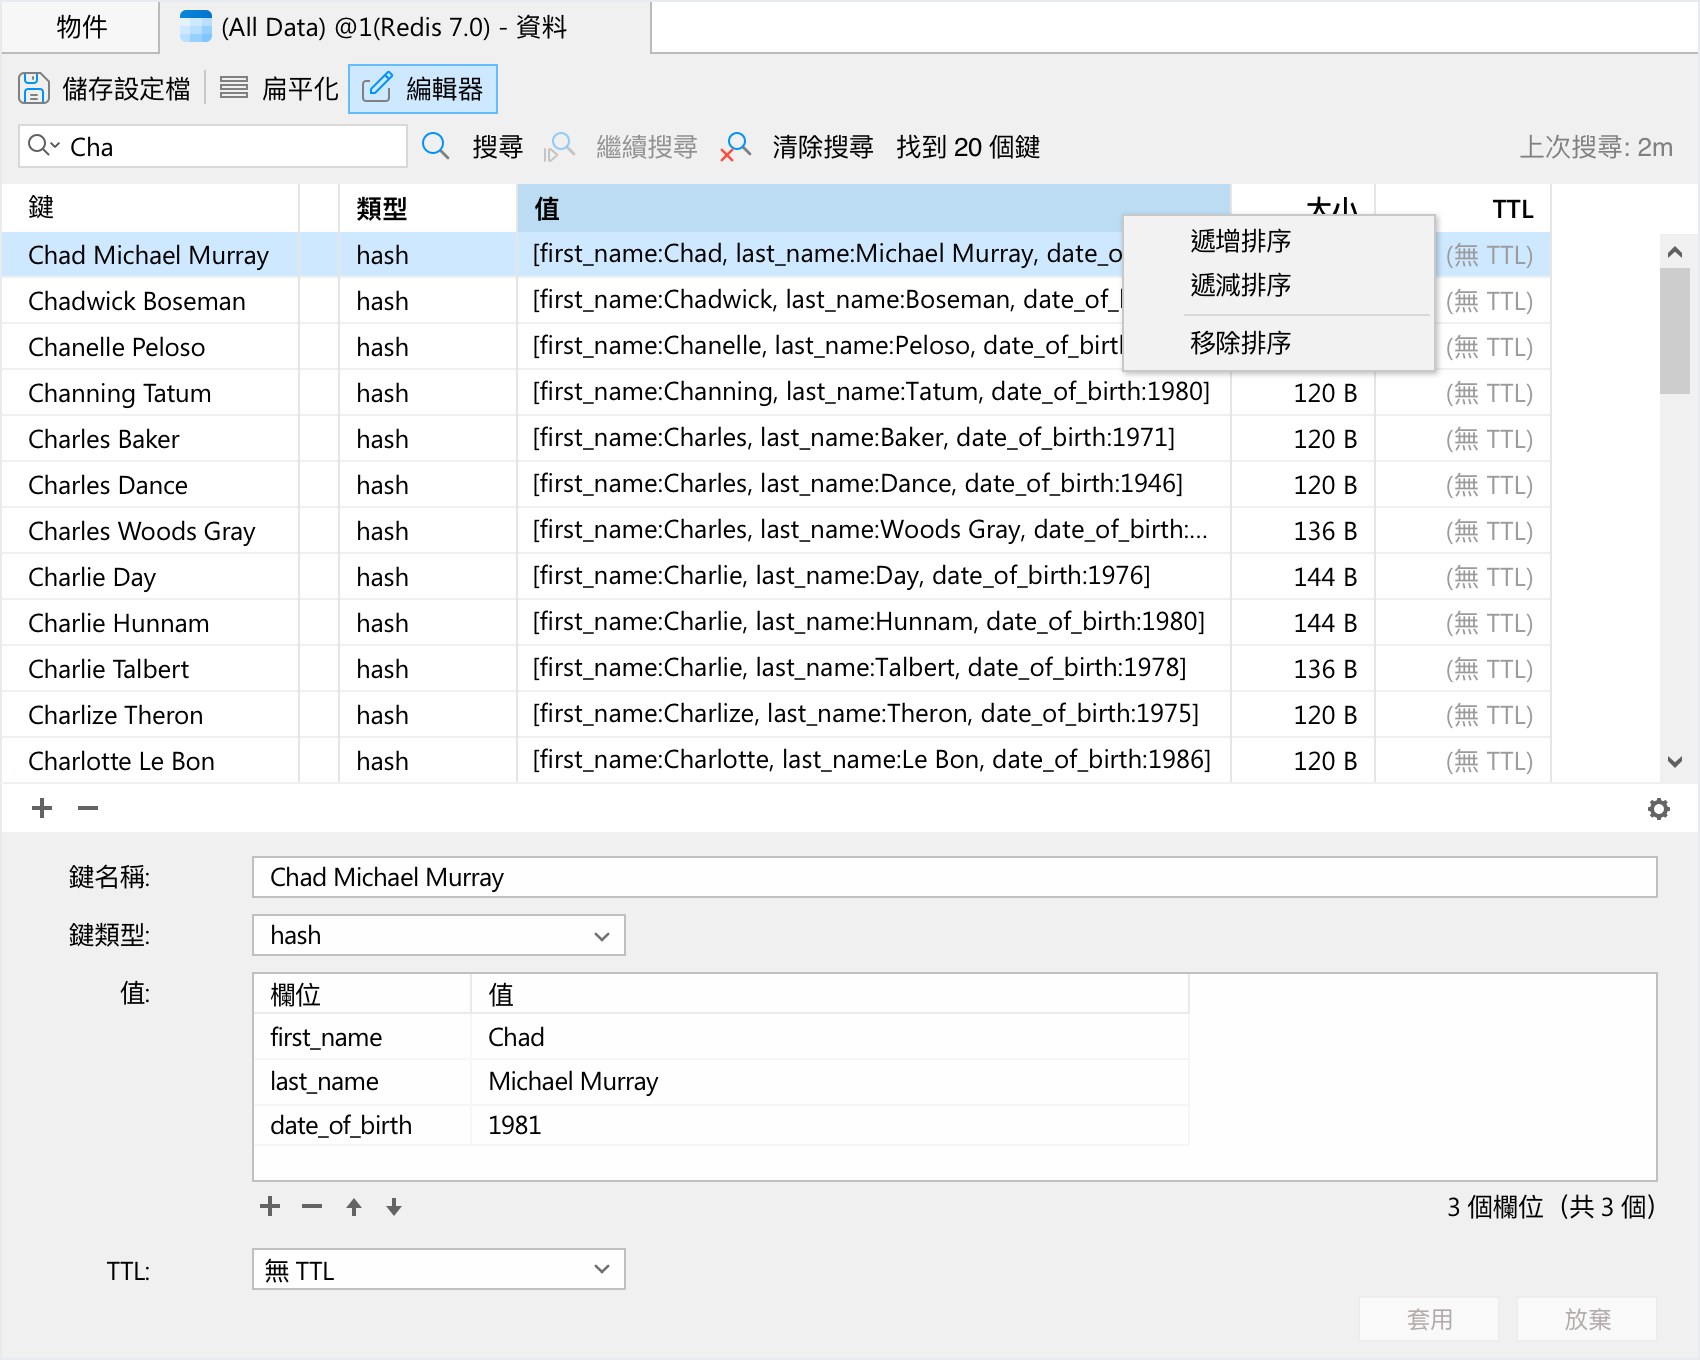The width and height of the screenshot is (1700, 1360).
Task: Click the 鍵 column header
Action: pos(150,208)
